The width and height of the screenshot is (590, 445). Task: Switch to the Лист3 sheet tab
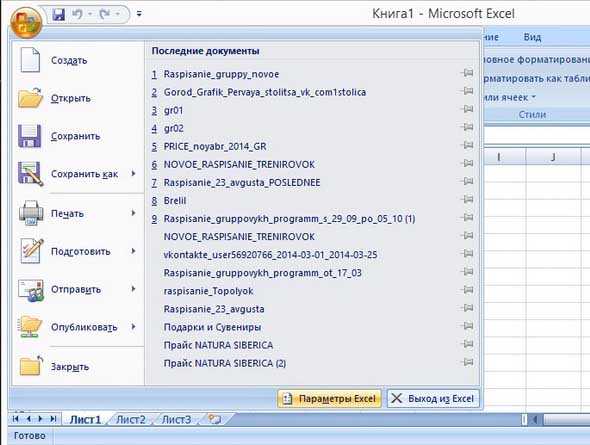click(x=176, y=419)
